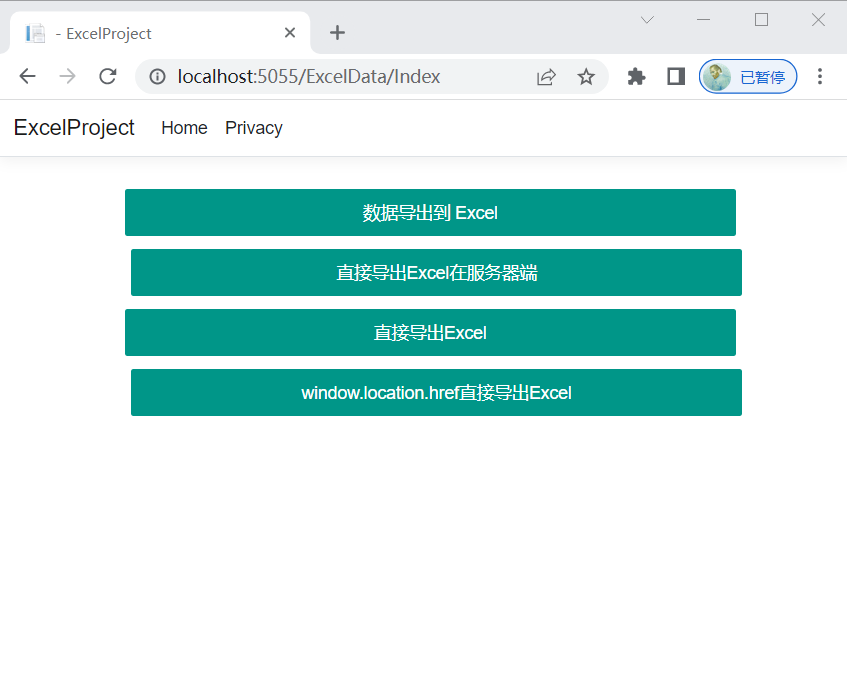Click the 直接导出Excel button
847x687 pixels.
point(430,332)
